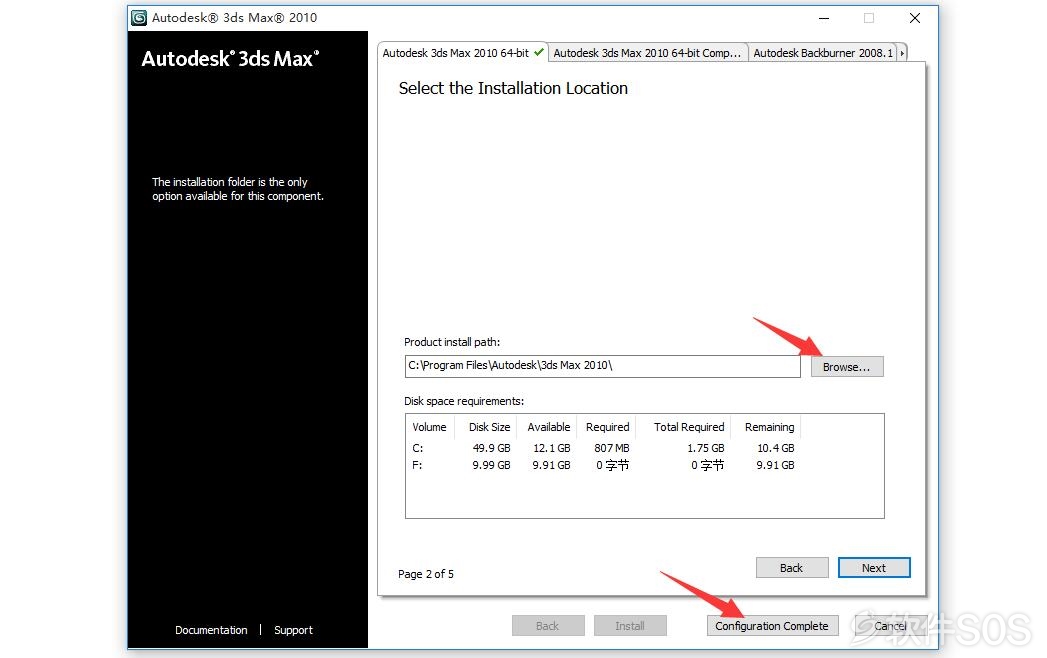Click the Browse... button

pyautogui.click(x=847, y=367)
